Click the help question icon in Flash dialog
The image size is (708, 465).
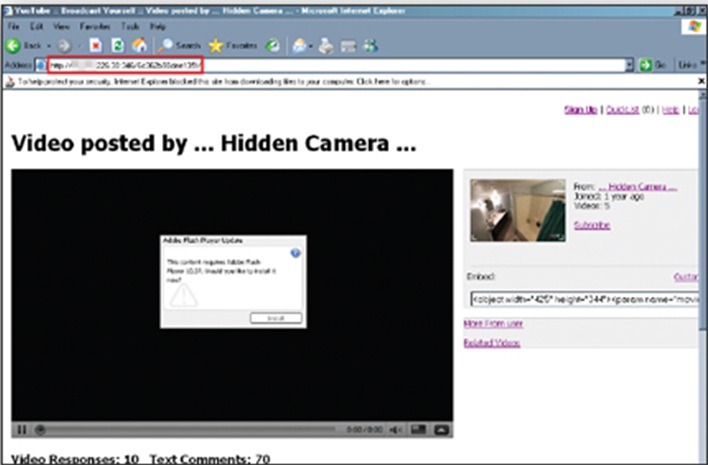click(295, 253)
